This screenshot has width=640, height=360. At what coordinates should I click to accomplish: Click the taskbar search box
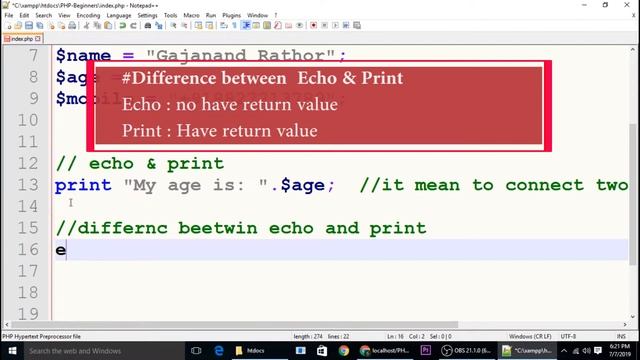(104, 351)
